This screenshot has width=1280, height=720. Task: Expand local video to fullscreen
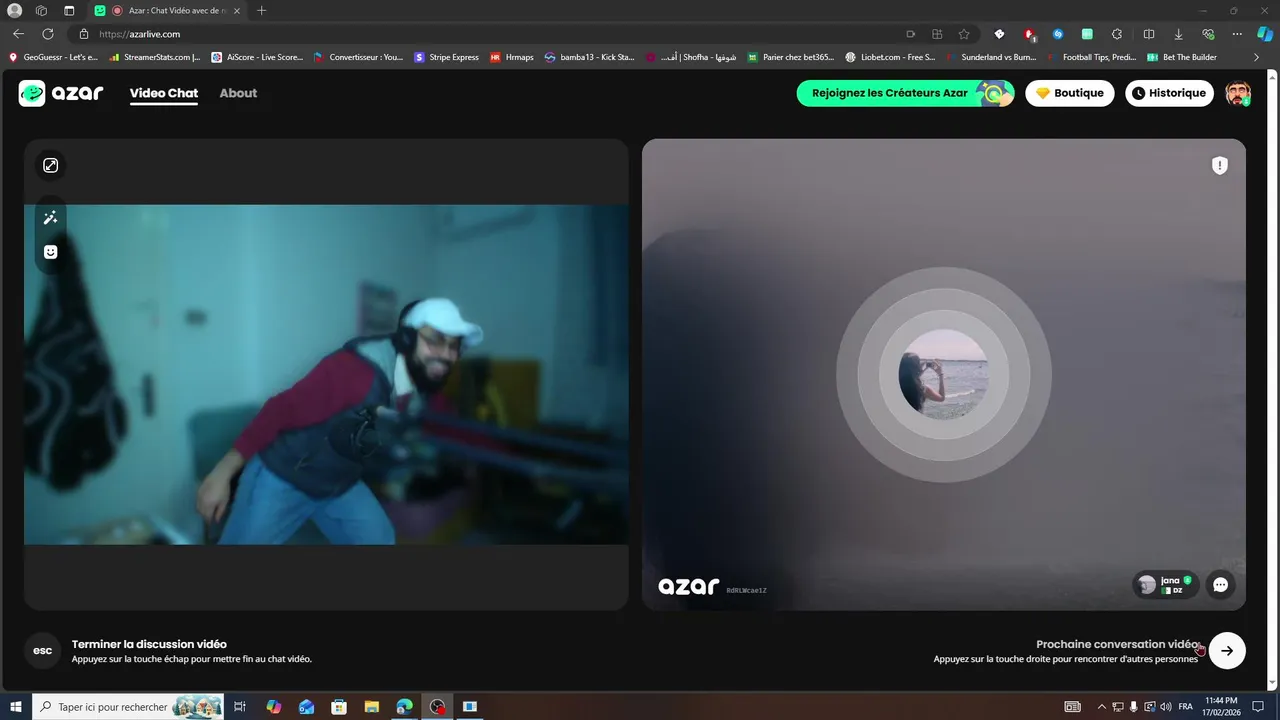point(51,166)
